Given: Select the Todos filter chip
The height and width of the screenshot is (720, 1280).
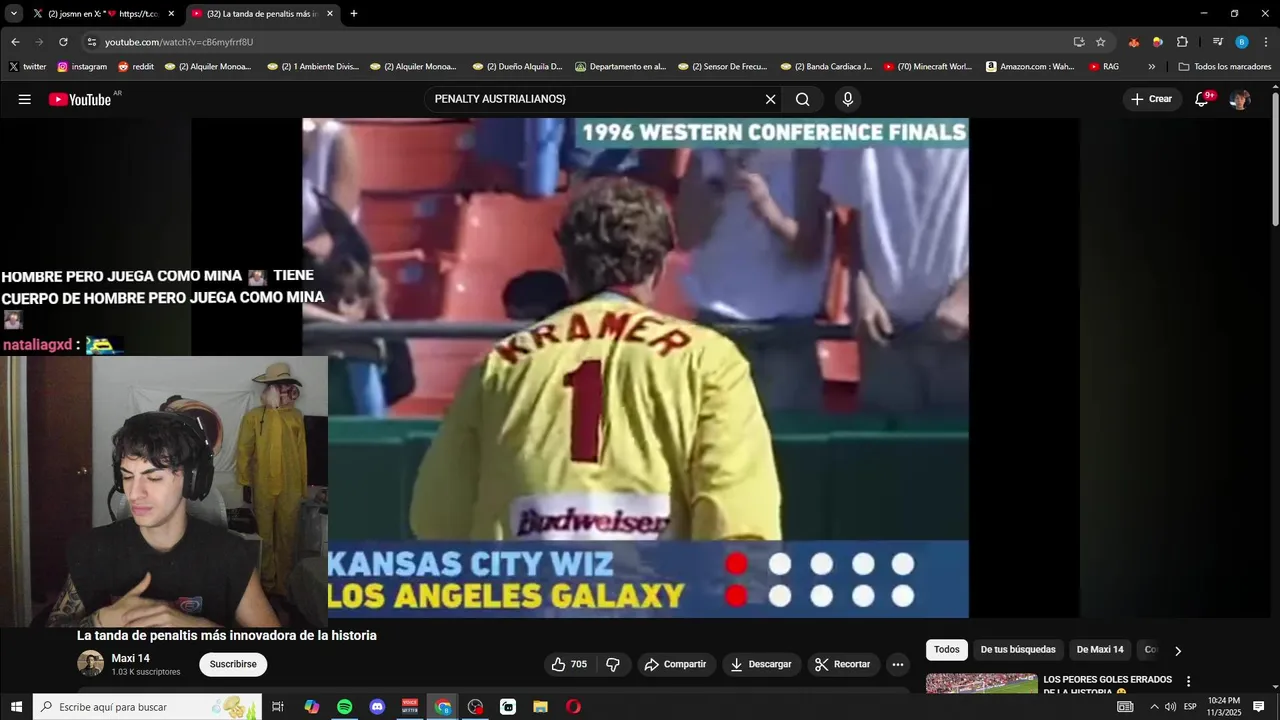Looking at the screenshot, I should pyautogui.click(x=946, y=650).
